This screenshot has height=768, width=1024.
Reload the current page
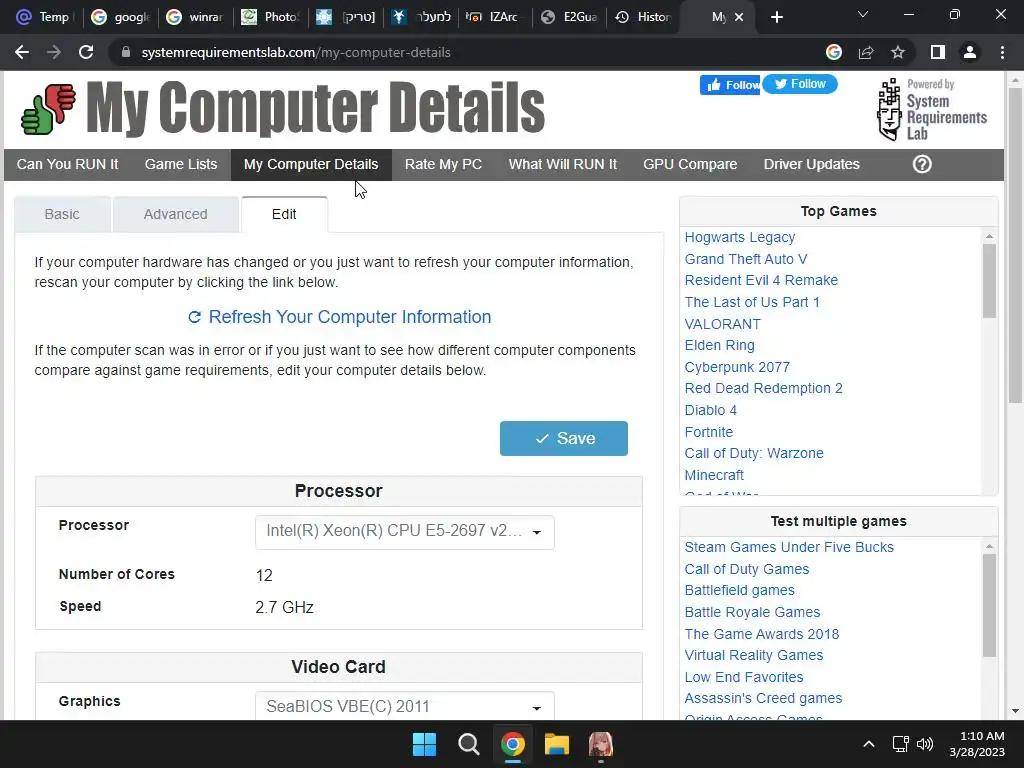click(x=86, y=52)
